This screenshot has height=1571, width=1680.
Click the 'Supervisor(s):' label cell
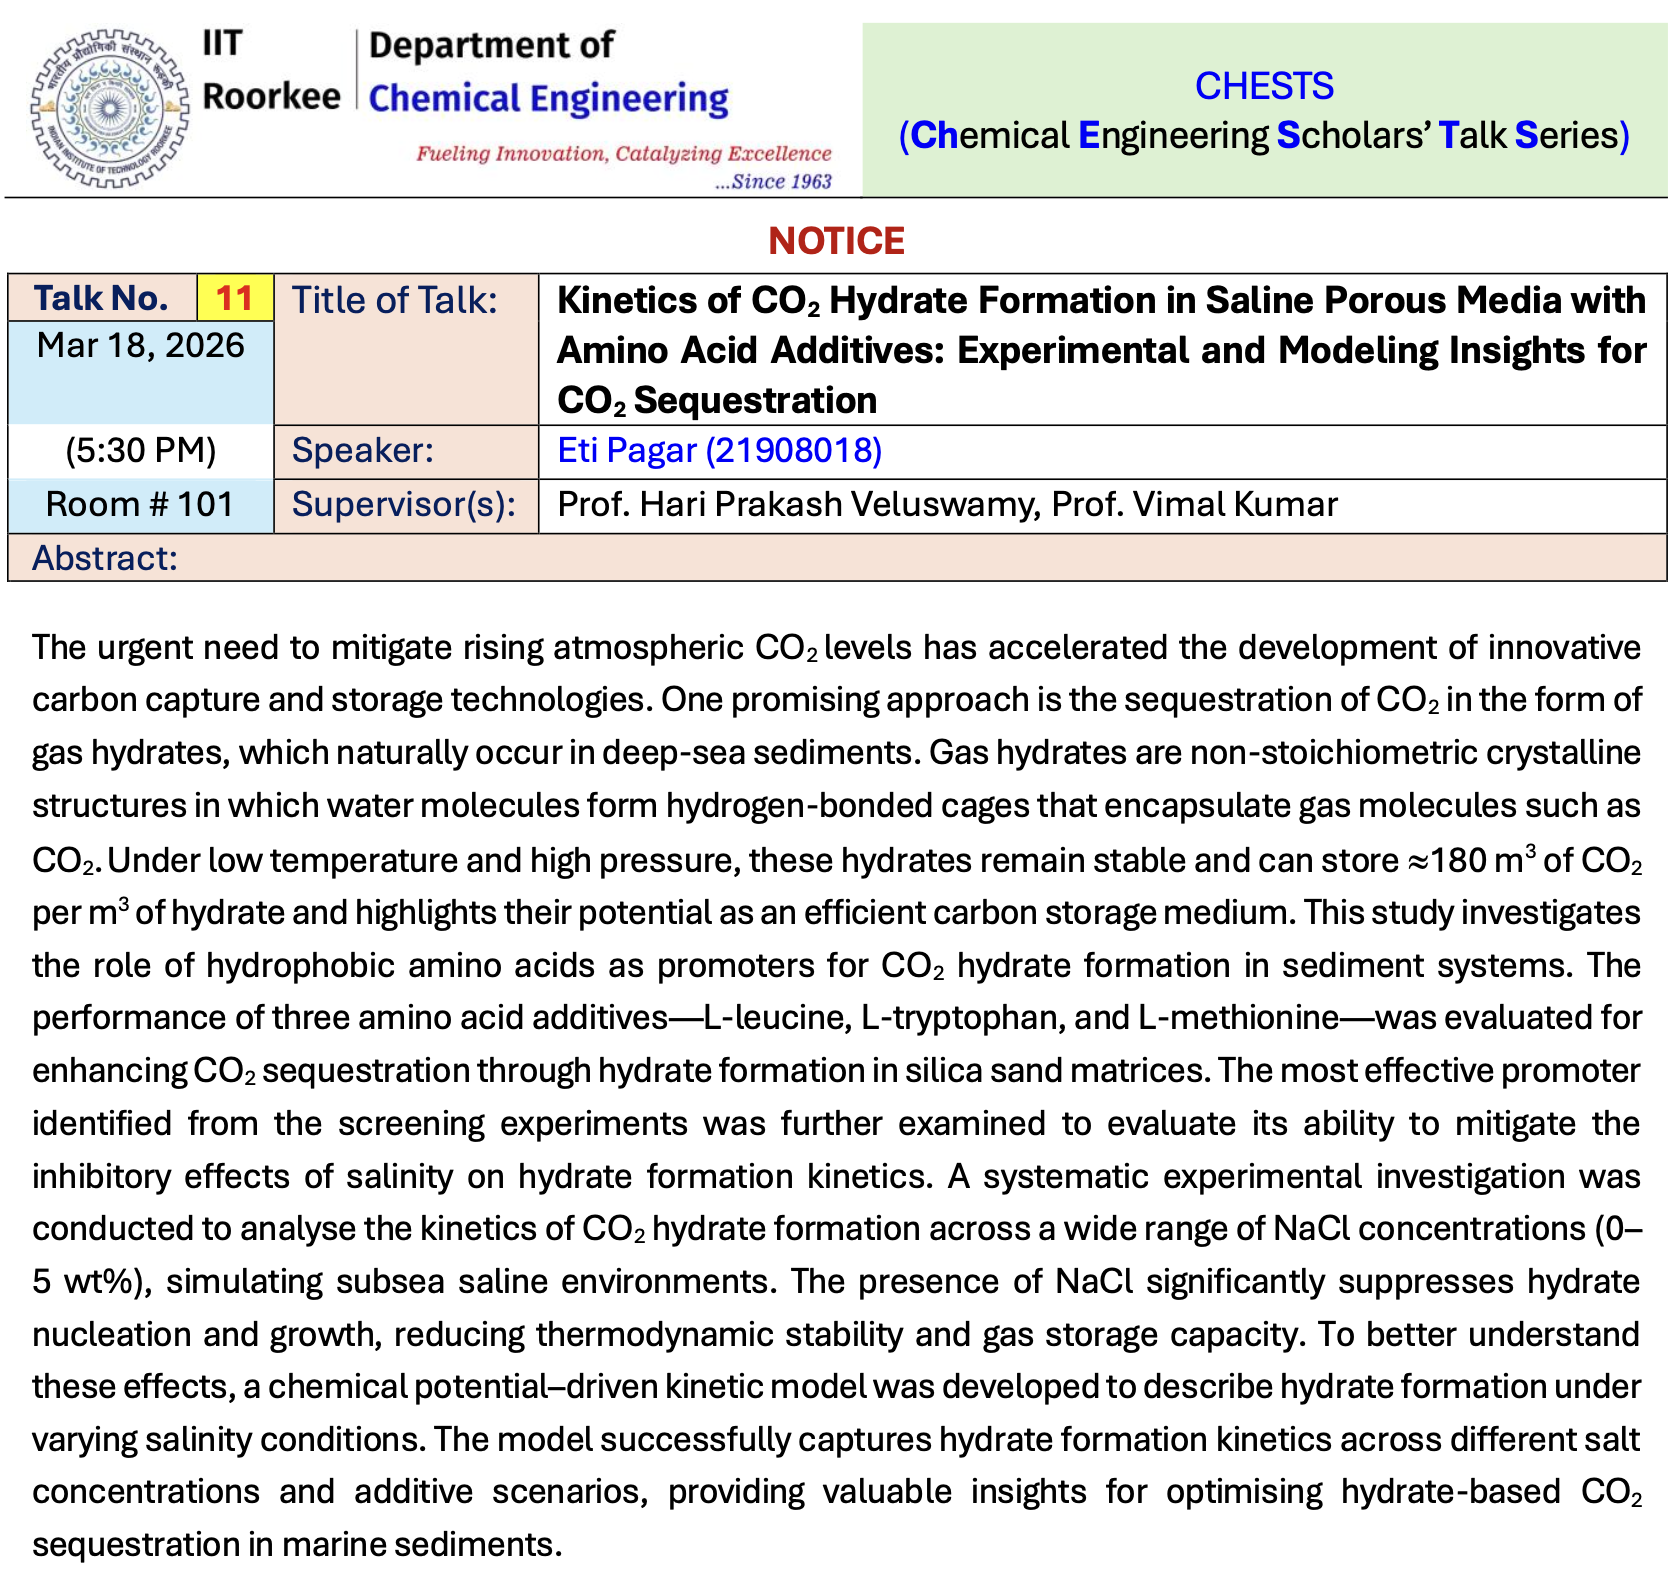point(403,505)
